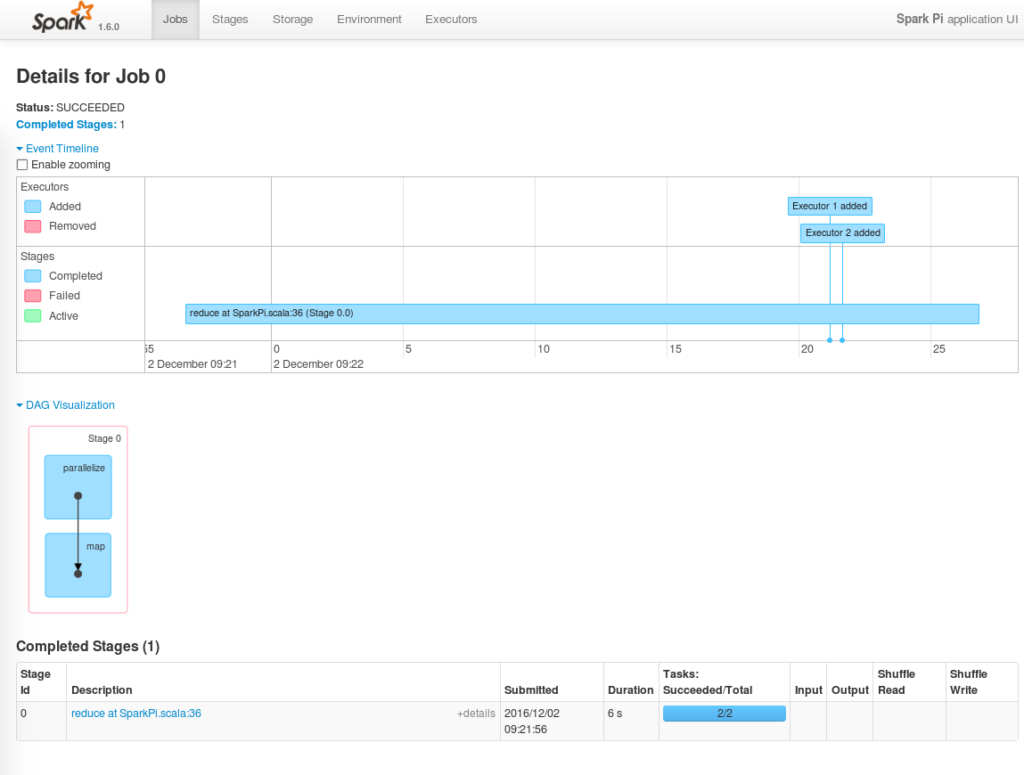This screenshot has height=775, width=1024.
Task: Click the Details for Job 0 heading
Action: [x=91, y=76]
